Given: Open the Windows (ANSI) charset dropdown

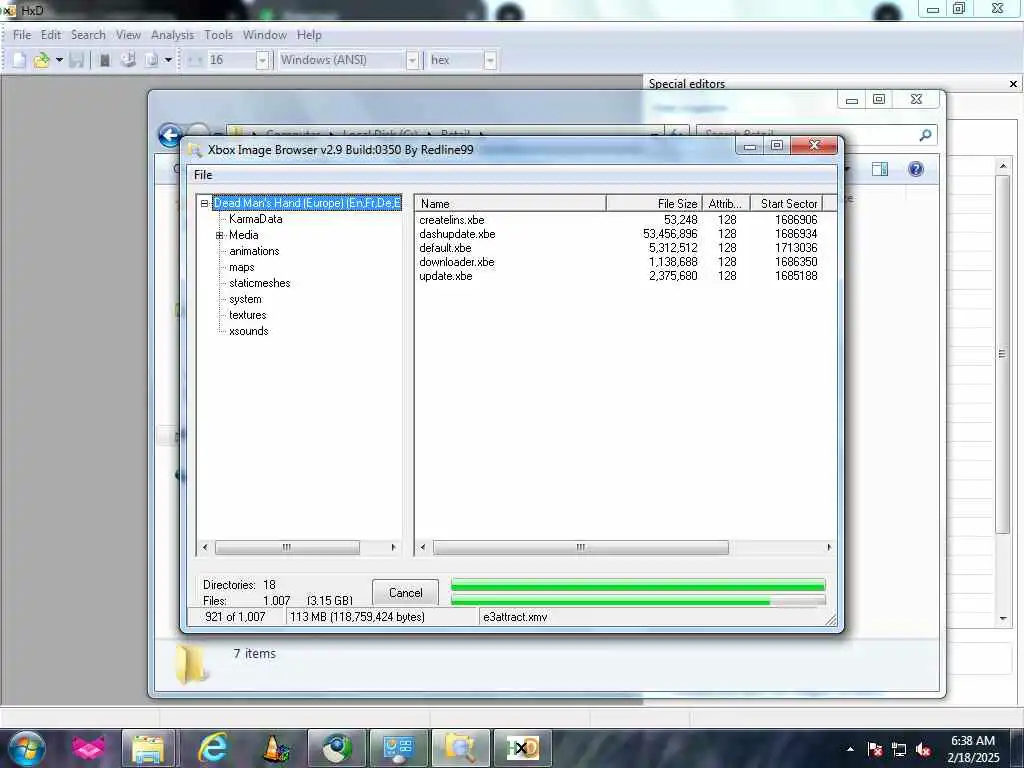Looking at the screenshot, I should pos(412,60).
